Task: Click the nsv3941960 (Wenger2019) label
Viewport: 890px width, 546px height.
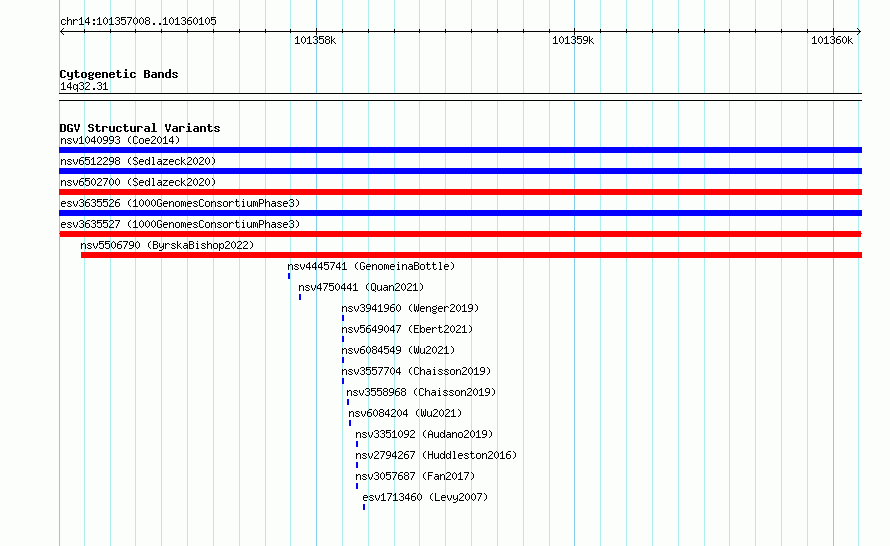Action: pos(410,308)
